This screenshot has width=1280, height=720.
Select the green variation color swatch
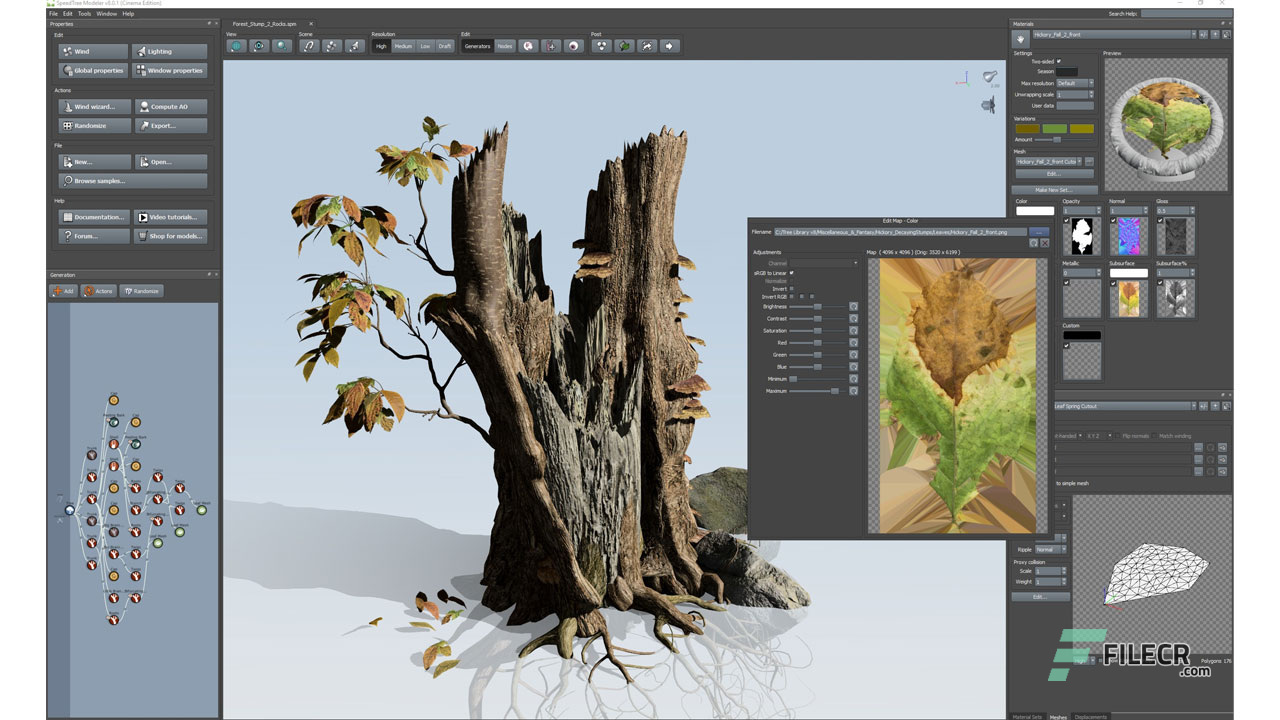(1054, 128)
